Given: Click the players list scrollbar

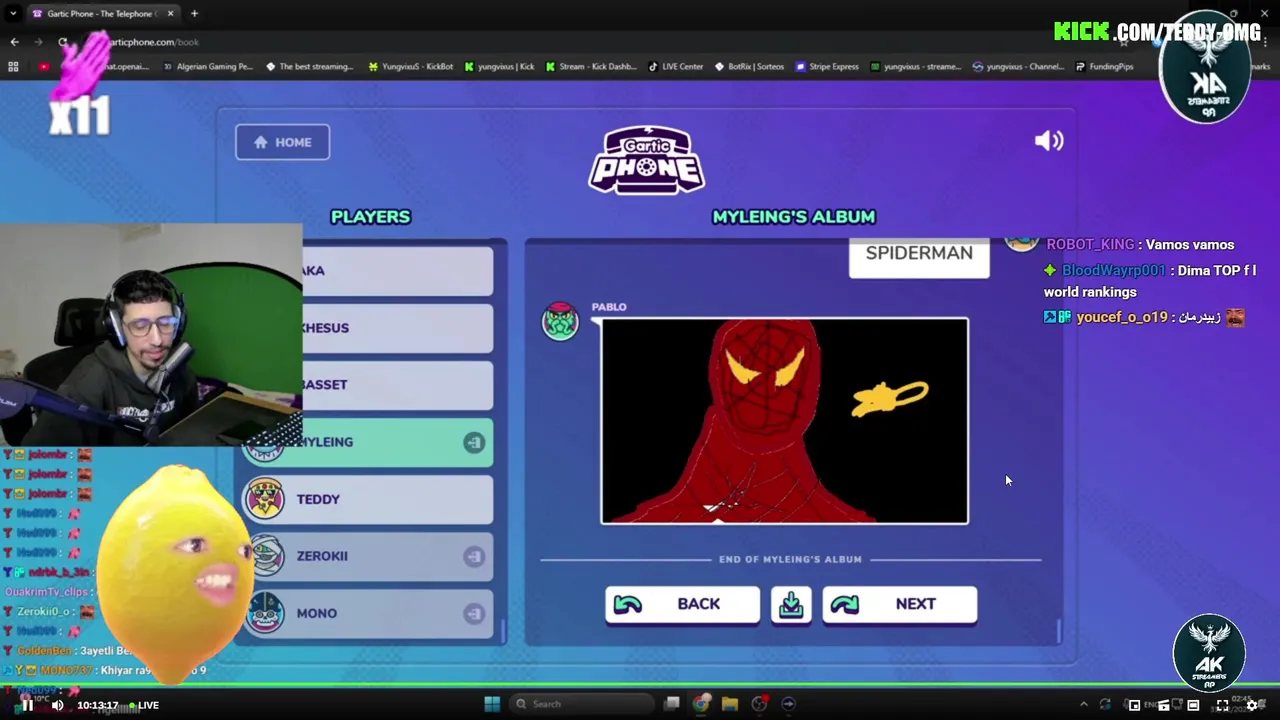Looking at the screenshot, I should coord(503,630).
